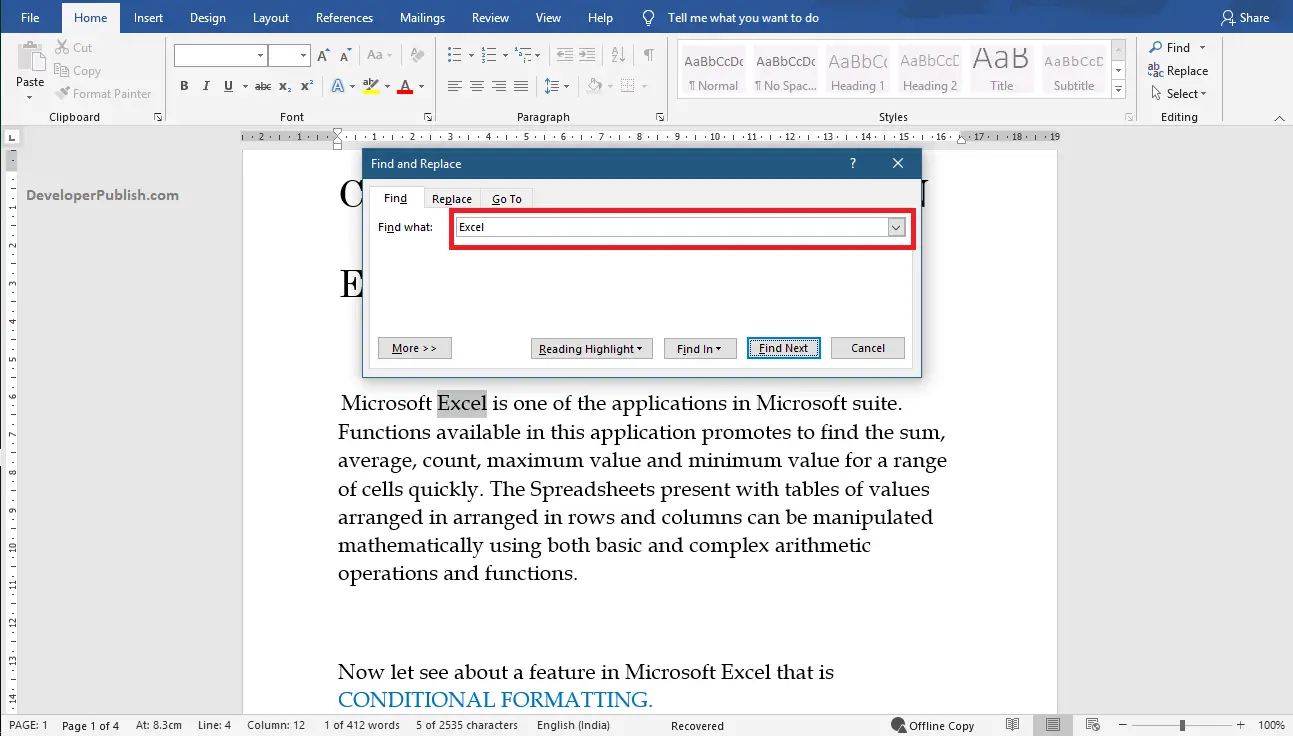Image resolution: width=1293 pixels, height=736 pixels.
Task: Toggle Show/Hide paragraph marks
Action: tap(649, 55)
